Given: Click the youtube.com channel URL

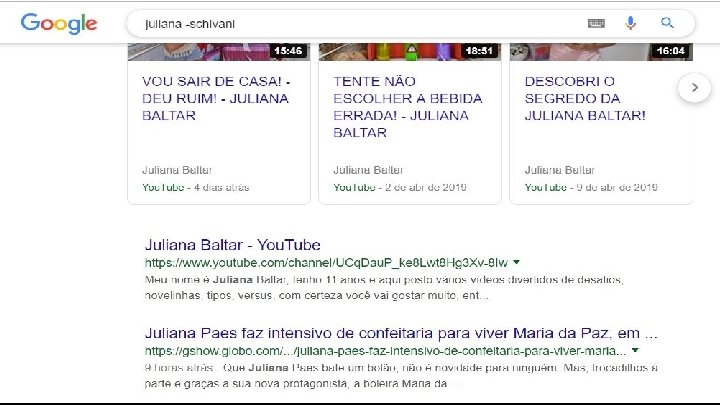Looking at the screenshot, I should pos(326,263).
